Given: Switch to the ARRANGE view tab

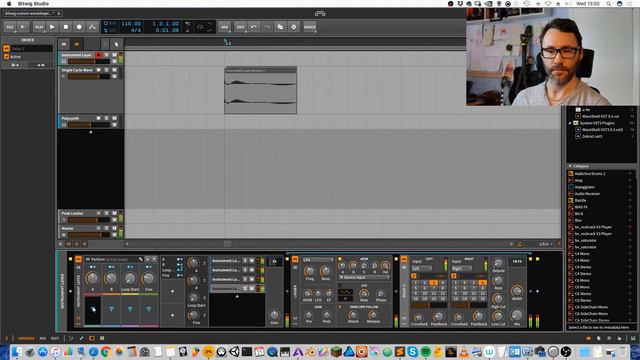Looking at the screenshot, I should (x=27, y=338).
